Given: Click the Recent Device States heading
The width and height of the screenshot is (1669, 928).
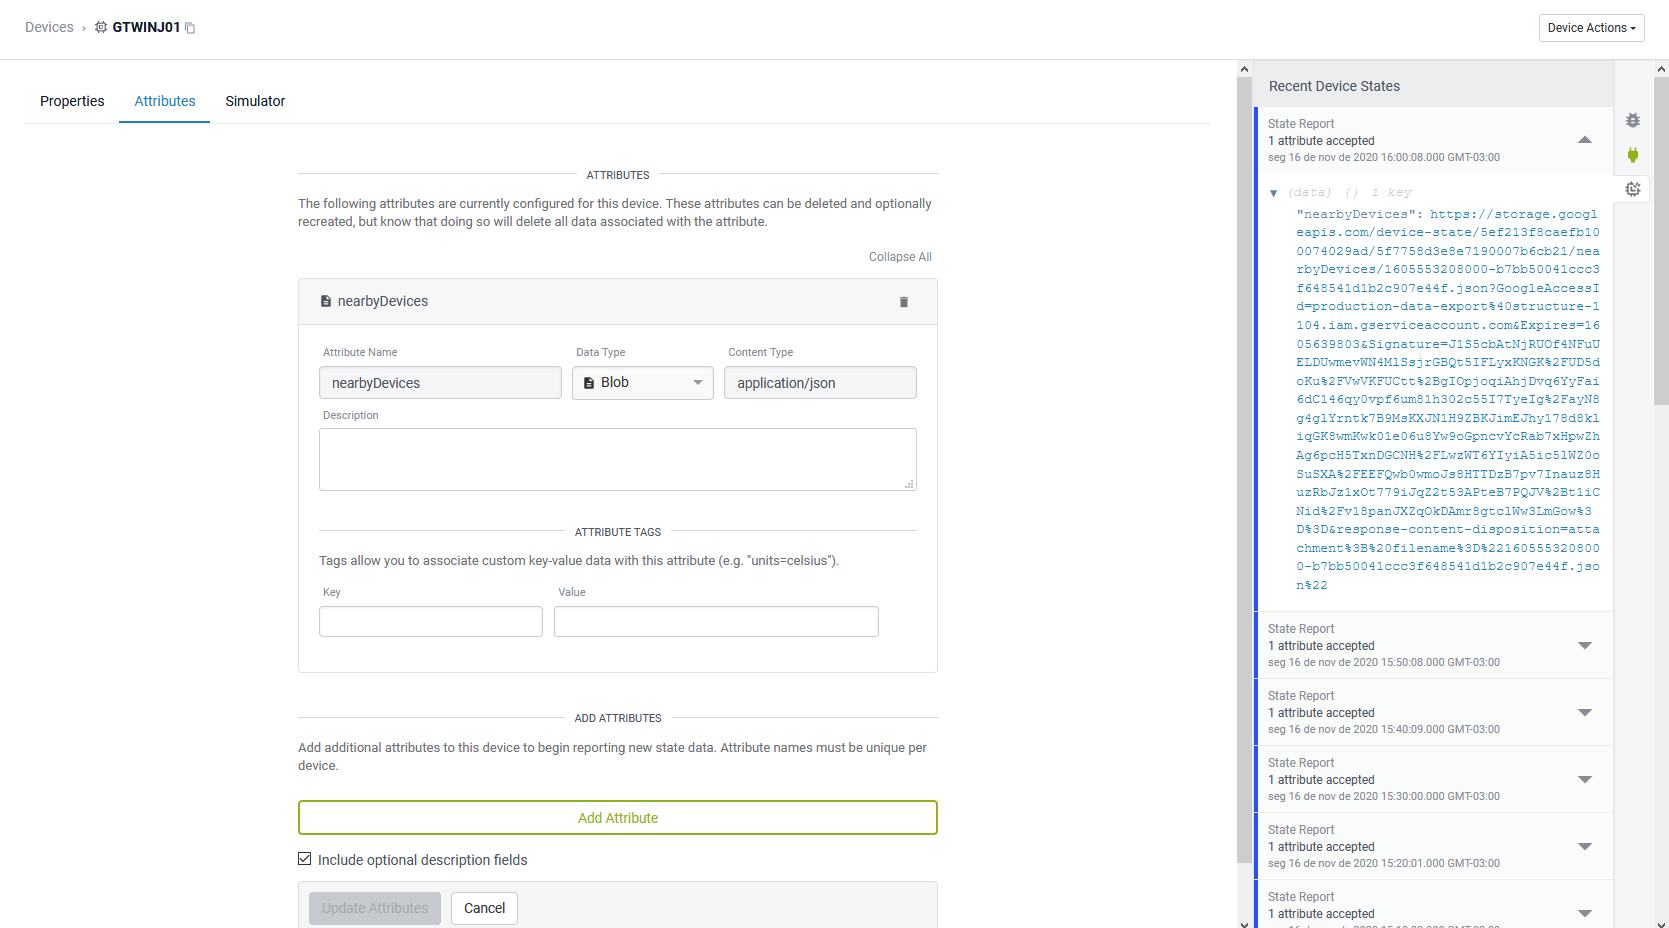Looking at the screenshot, I should (1334, 86).
